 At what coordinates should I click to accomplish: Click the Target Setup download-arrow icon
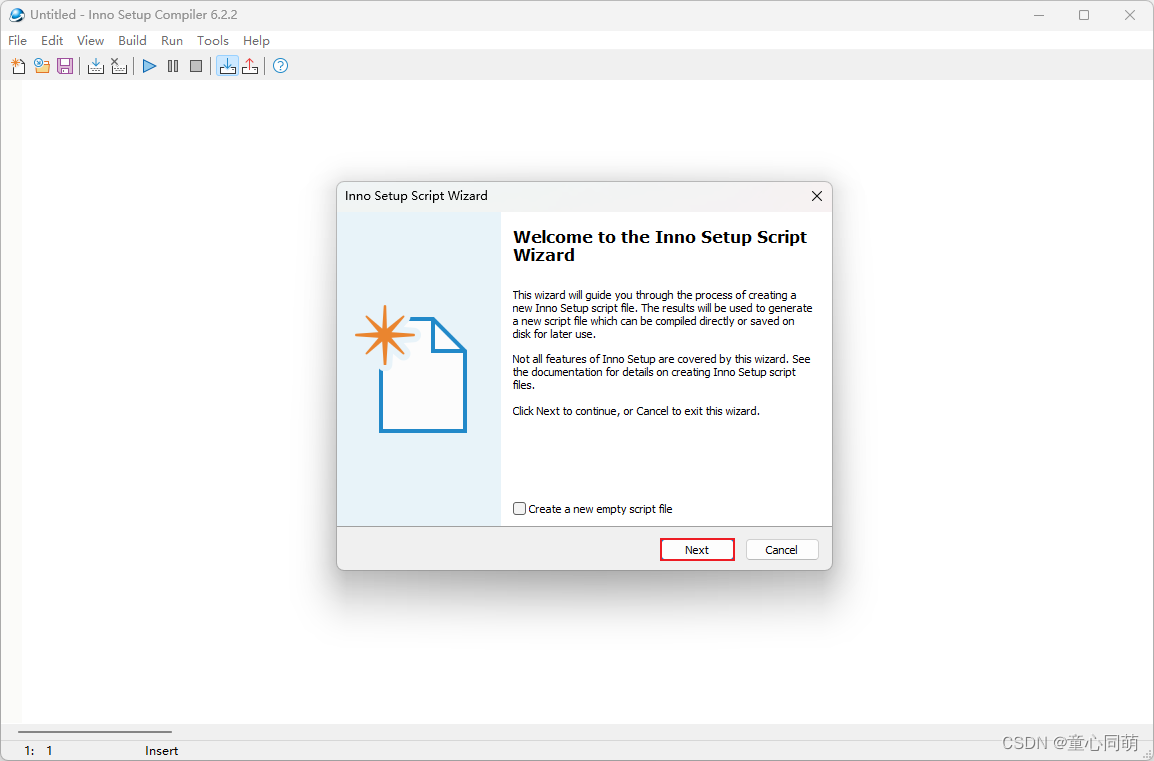227,66
